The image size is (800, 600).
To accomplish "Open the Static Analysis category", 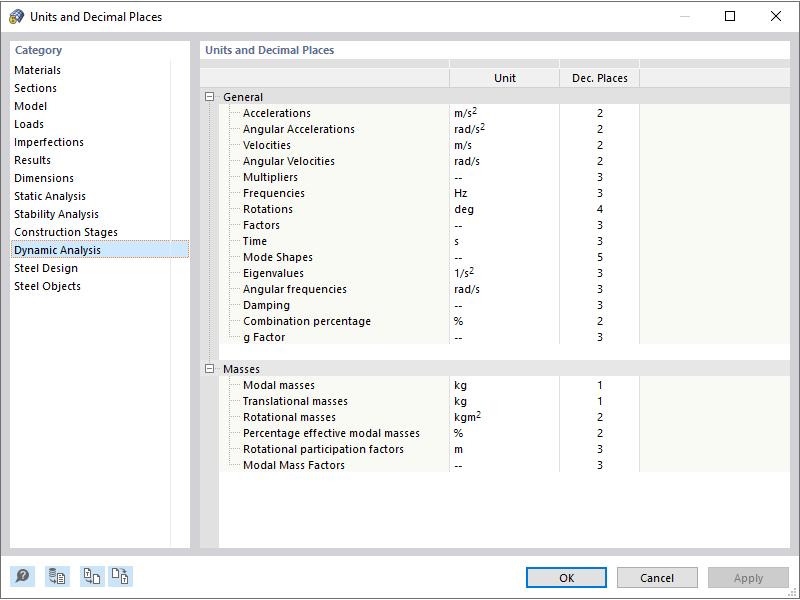I will click(50, 196).
